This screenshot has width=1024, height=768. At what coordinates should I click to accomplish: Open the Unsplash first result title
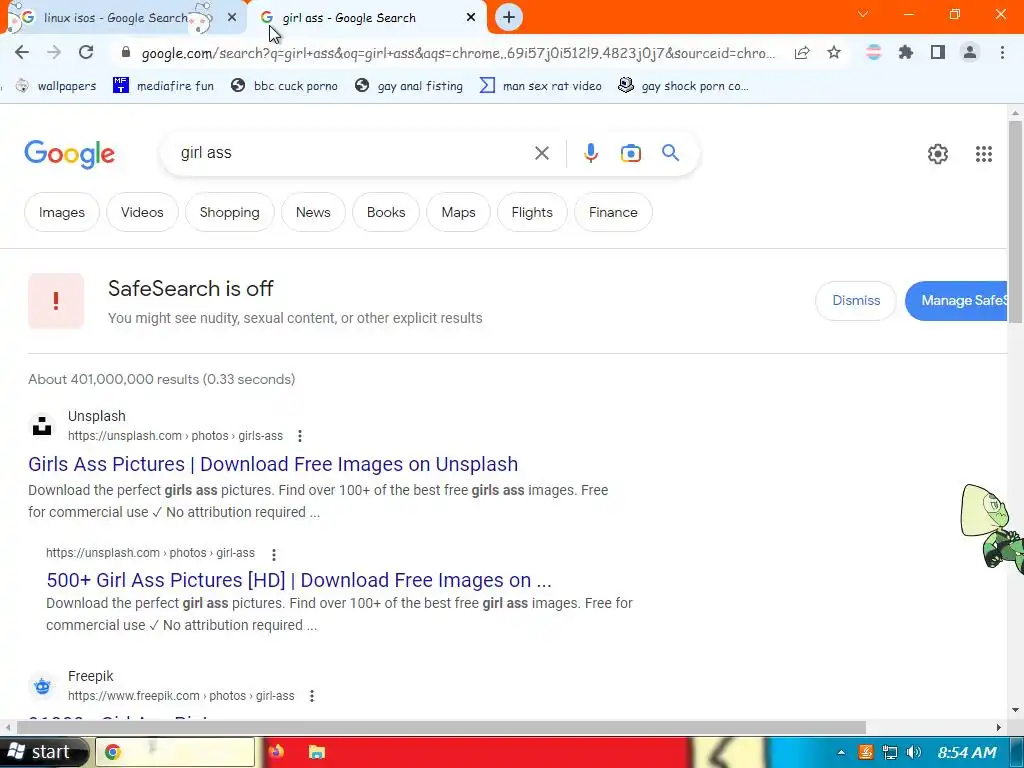pyautogui.click(x=273, y=464)
